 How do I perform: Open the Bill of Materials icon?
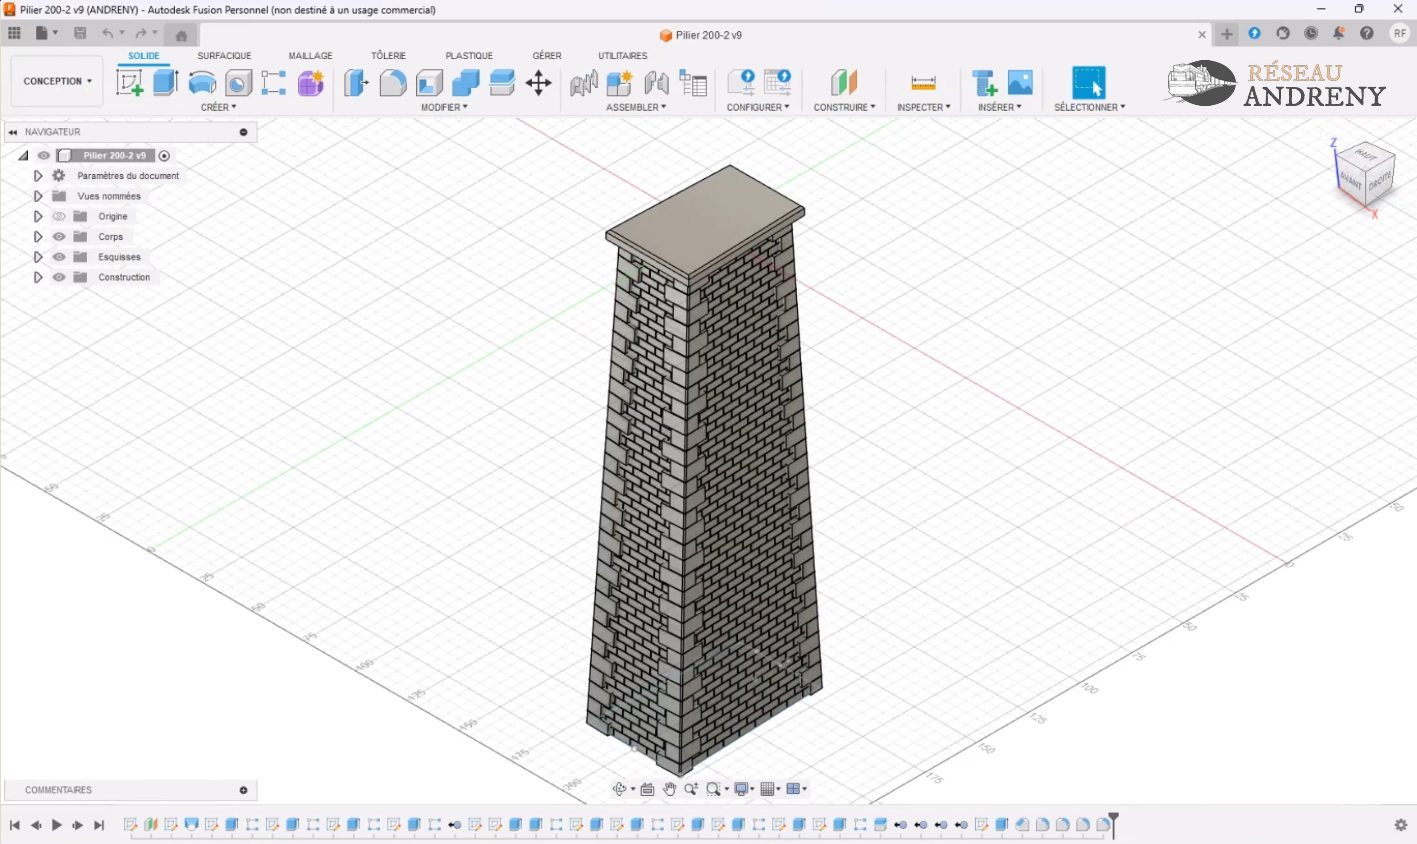coord(693,82)
